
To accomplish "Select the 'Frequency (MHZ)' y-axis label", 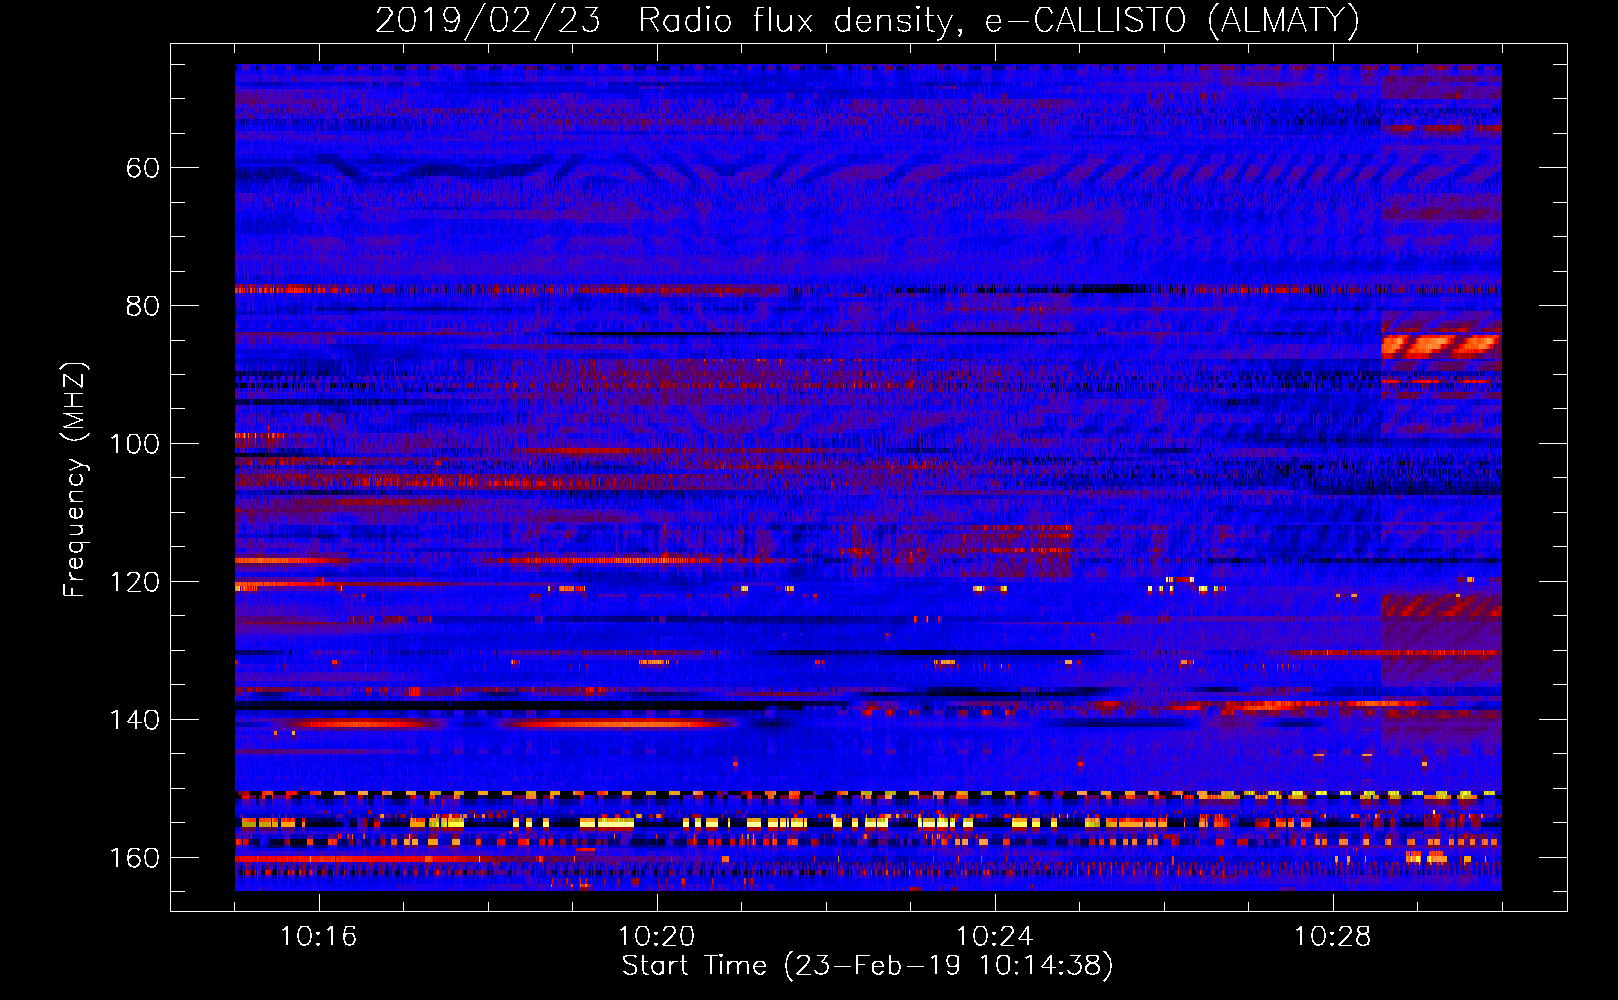I will pyautogui.click(x=75, y=480).
